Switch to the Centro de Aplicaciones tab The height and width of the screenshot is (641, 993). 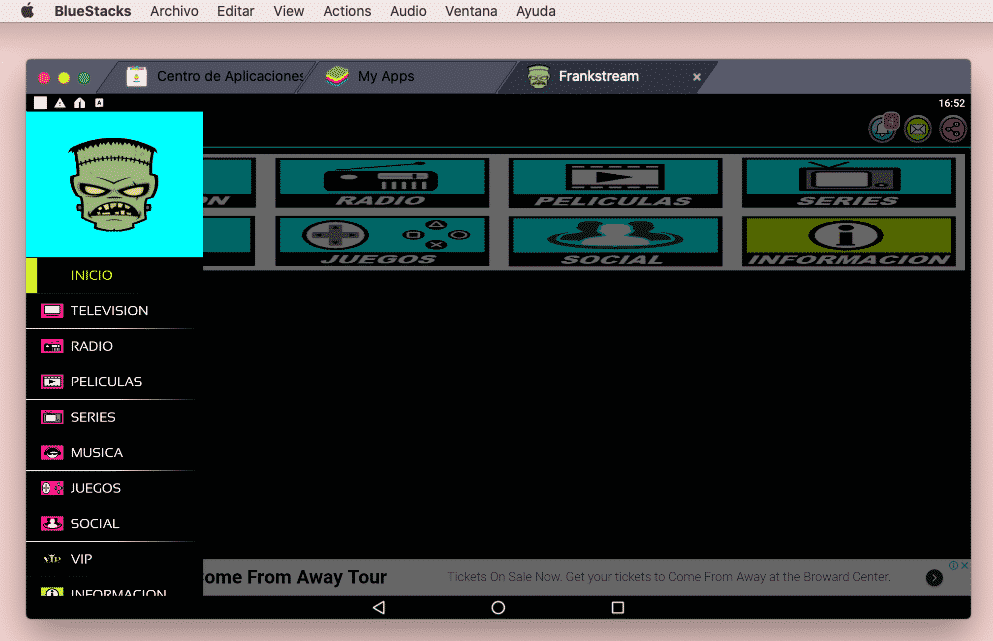pyautogui.click(x=215, y=76)
